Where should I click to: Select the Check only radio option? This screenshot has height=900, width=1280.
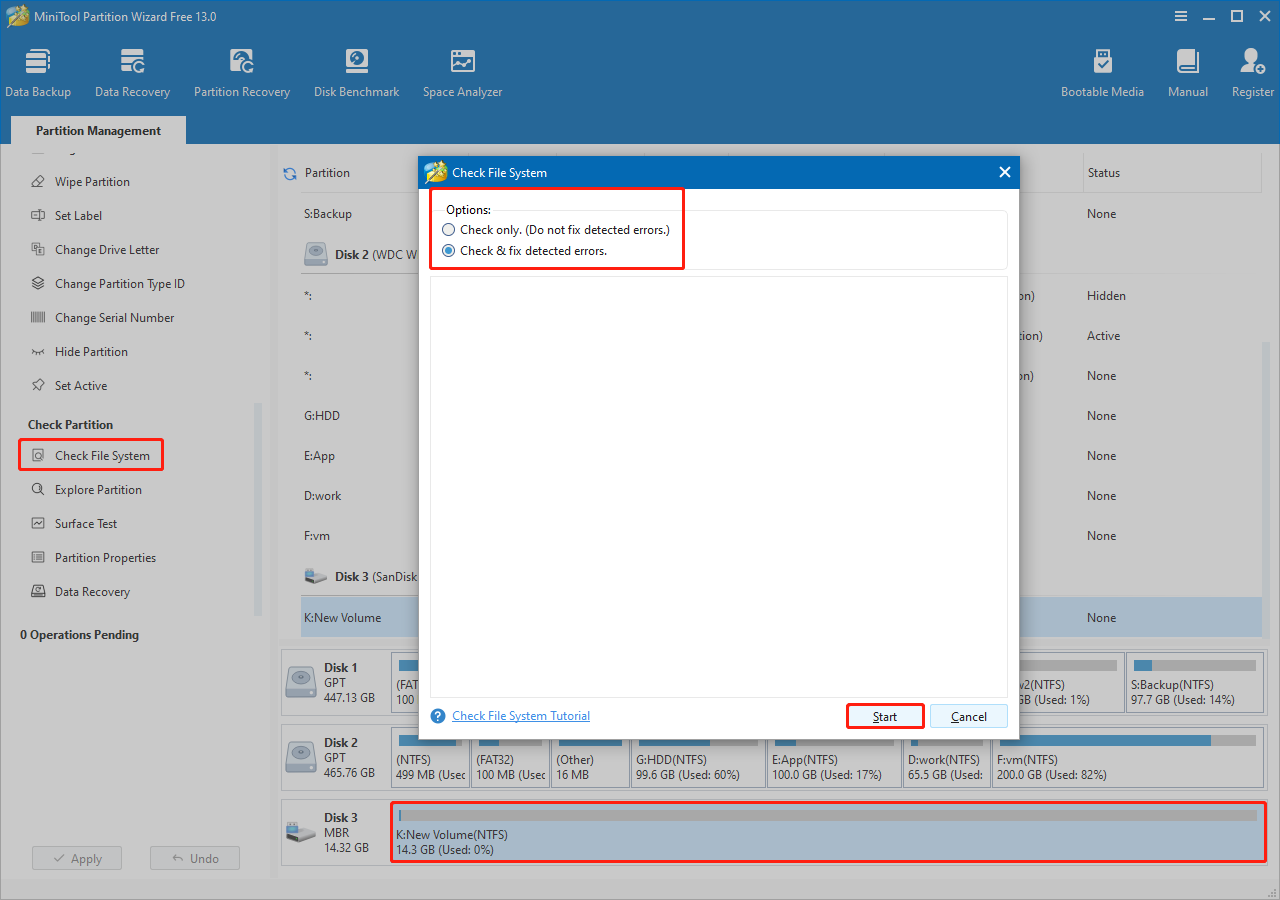[x=448, y=229]
